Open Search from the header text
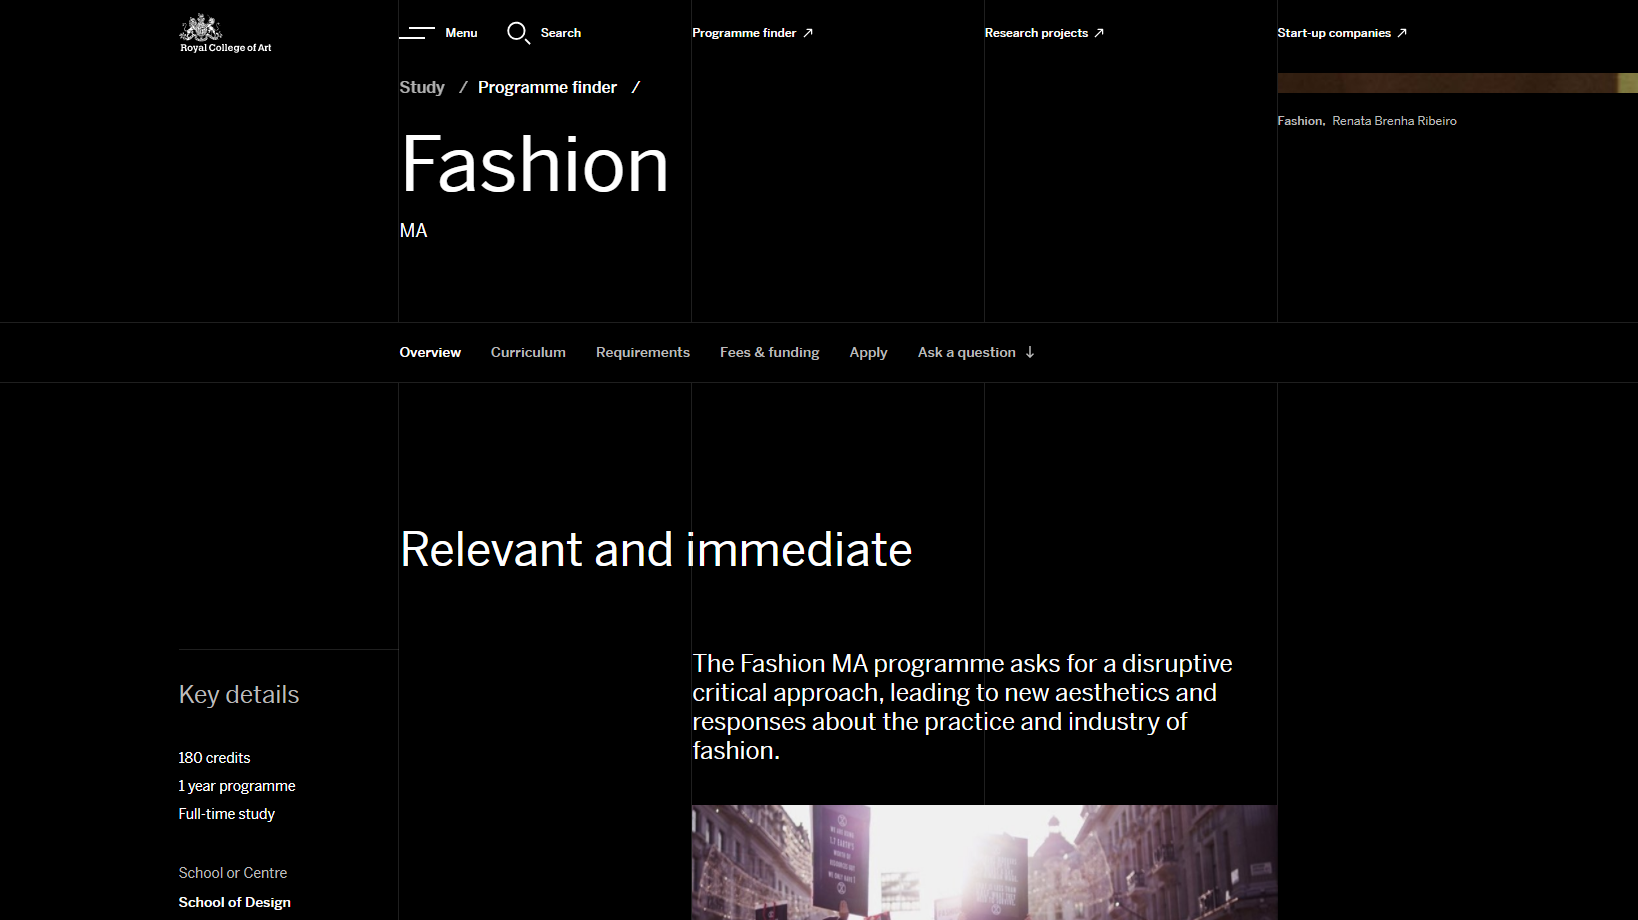This screenshot has width=1638, height=920. [x=561, y=33]
